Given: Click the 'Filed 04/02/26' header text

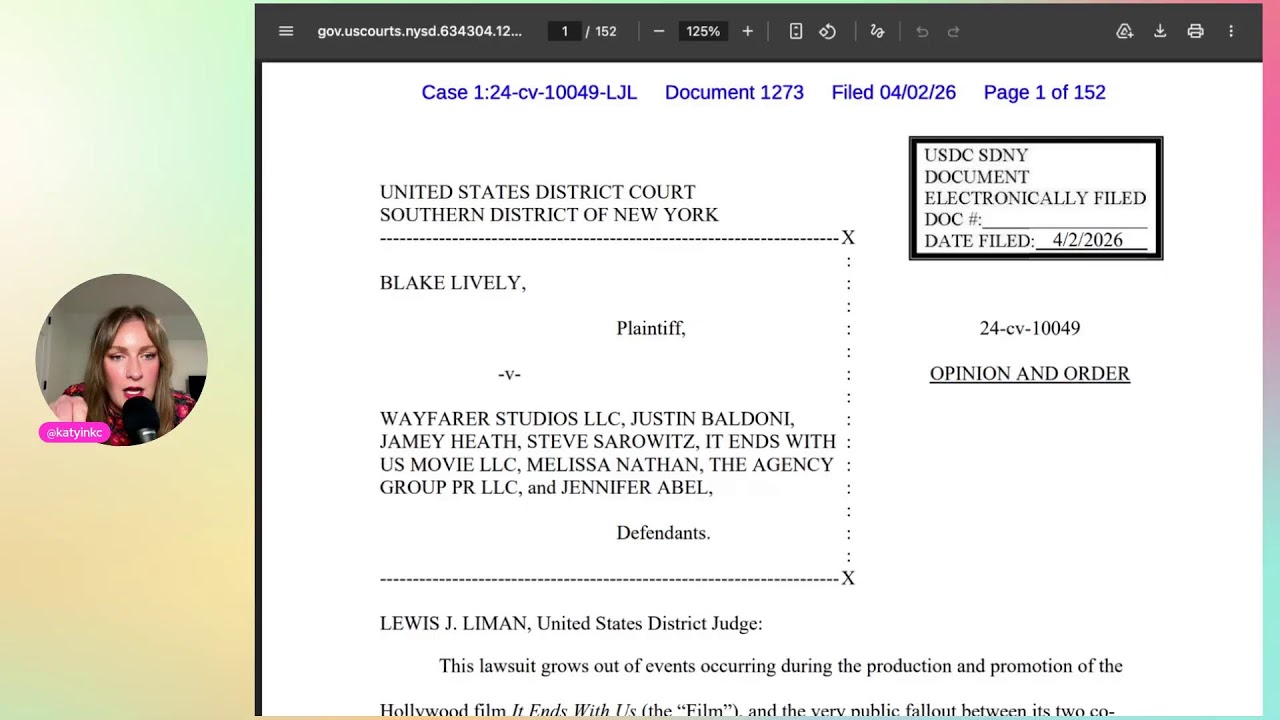Looking at the screenshot, I should pyautogui.click(x=894, y=92).
